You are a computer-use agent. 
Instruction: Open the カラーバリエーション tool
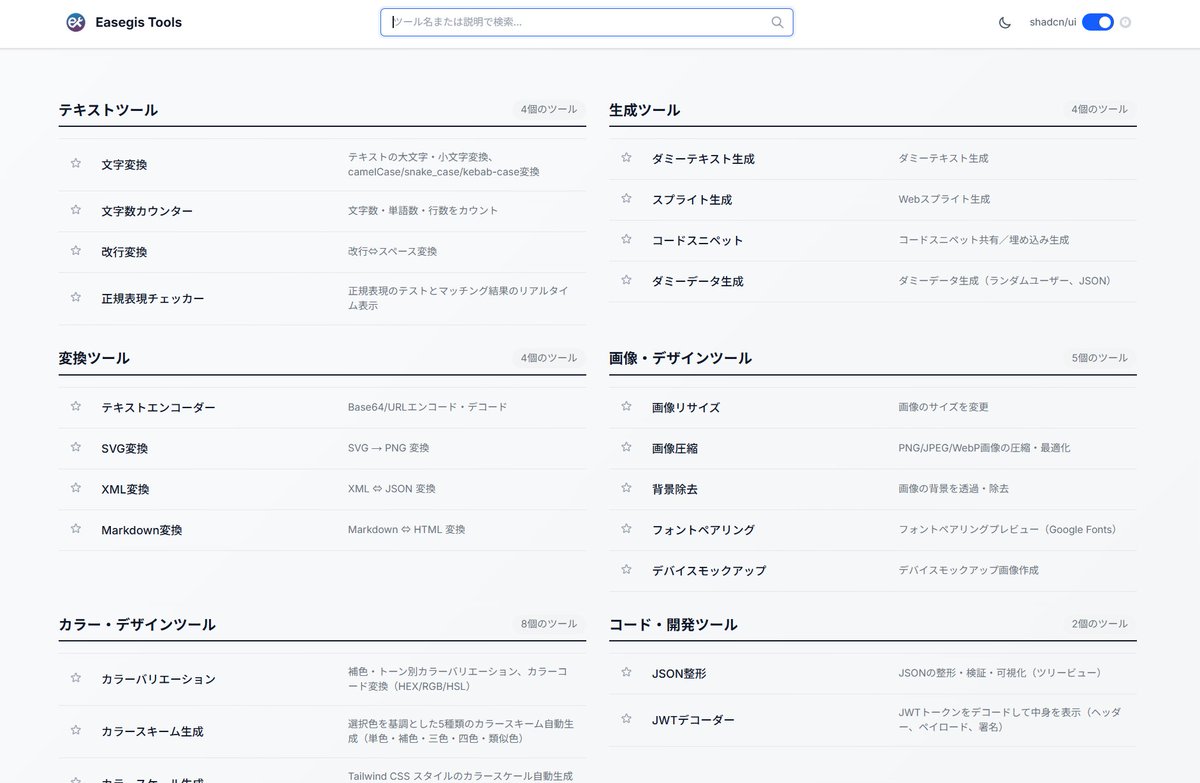click(158, 679)
